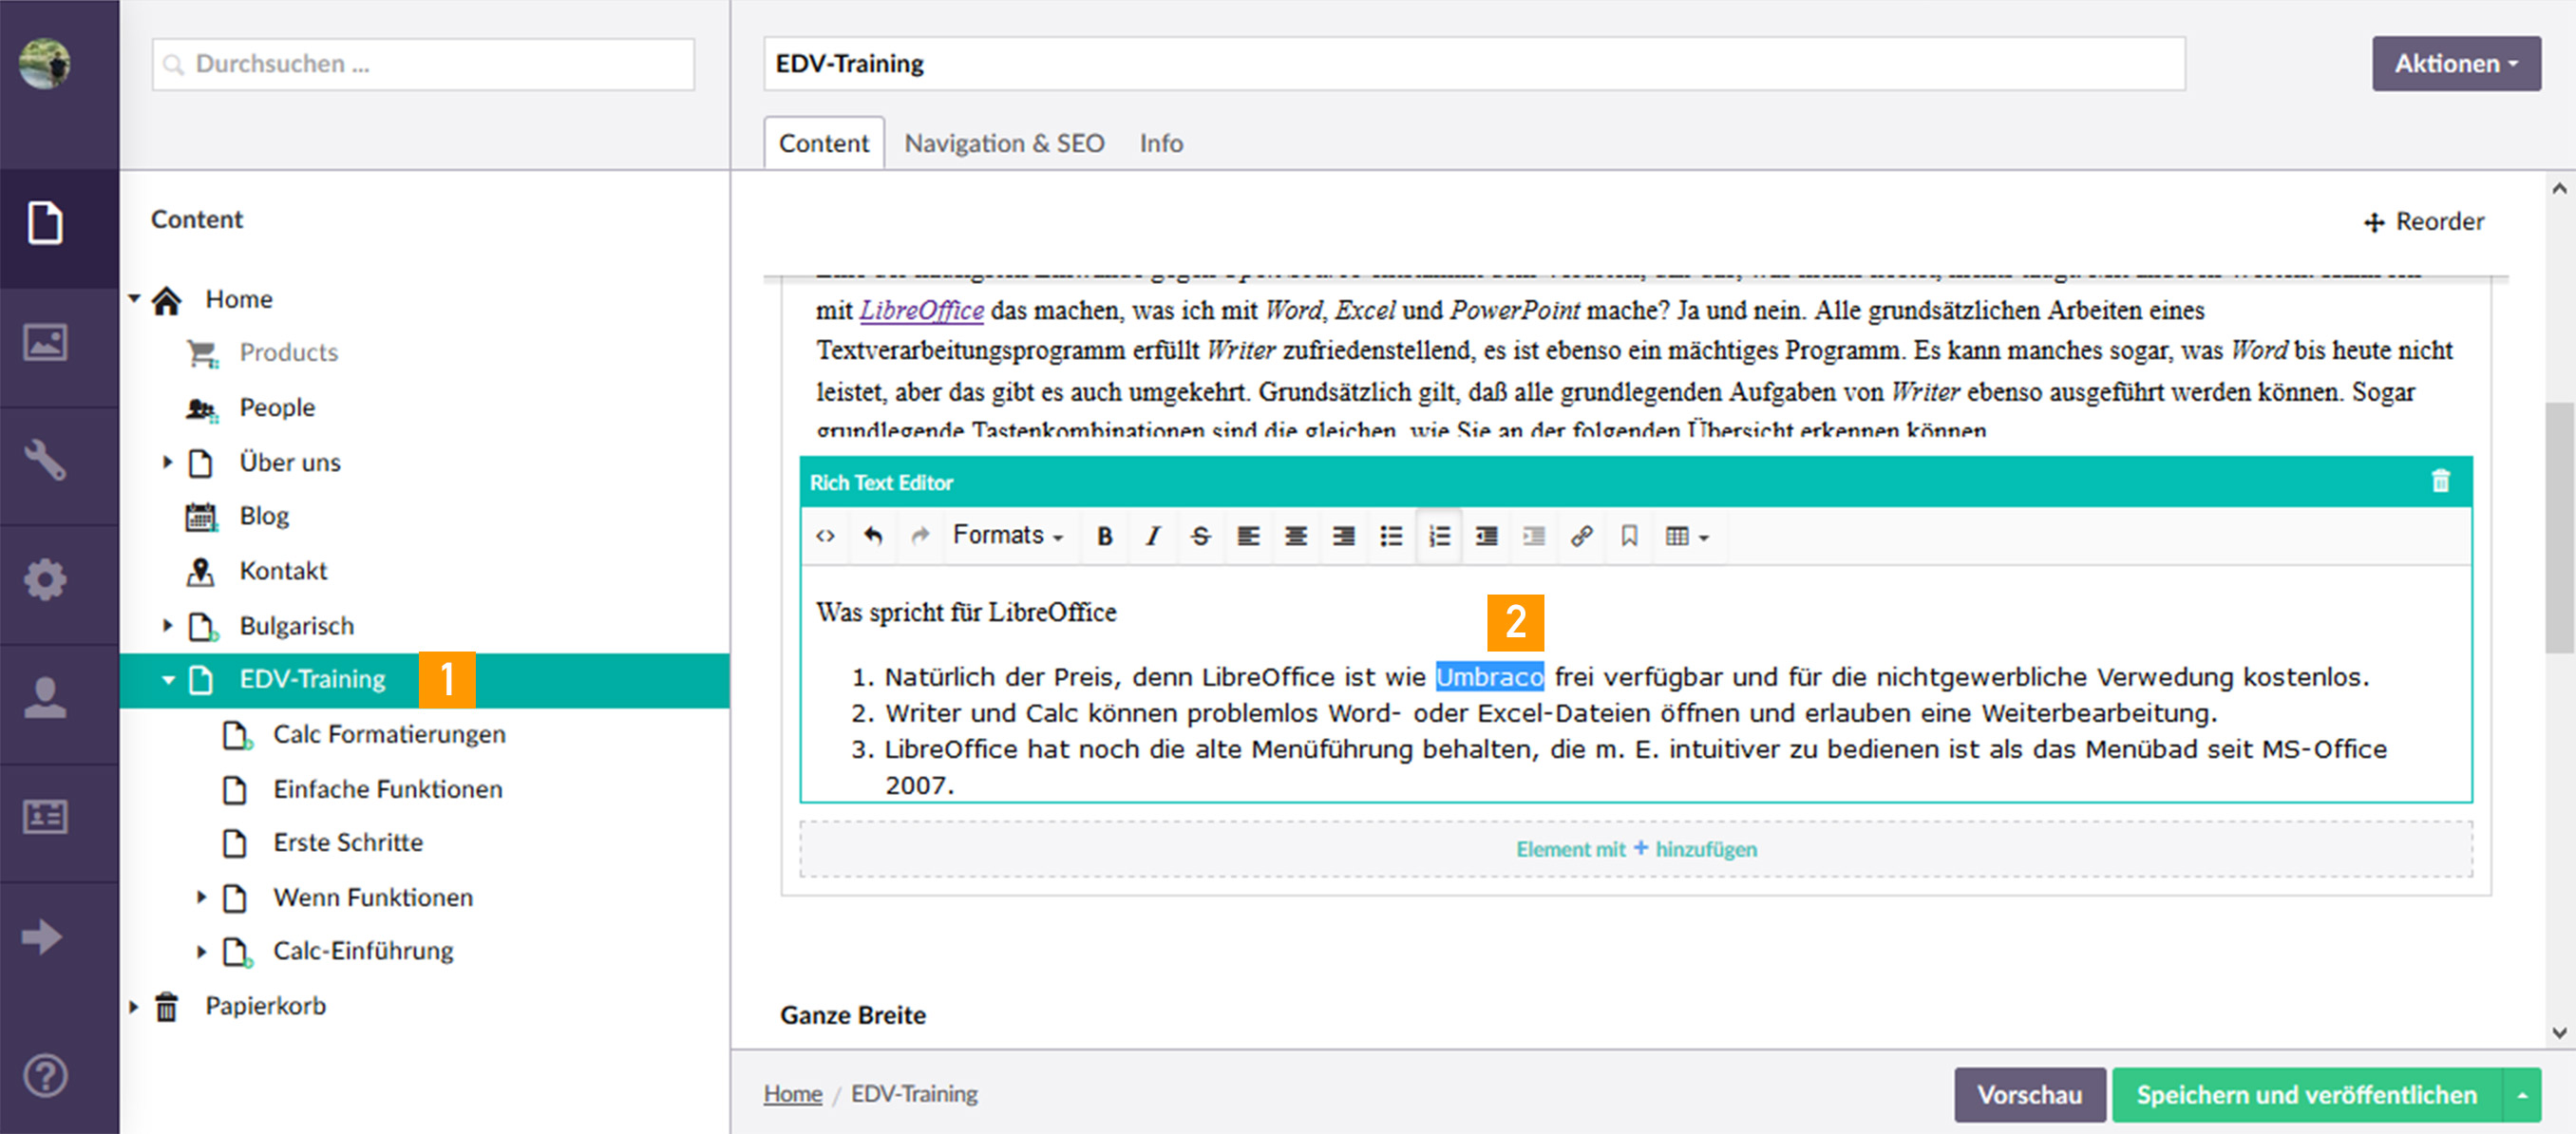Switch to the Info tab

(1161, 143)
